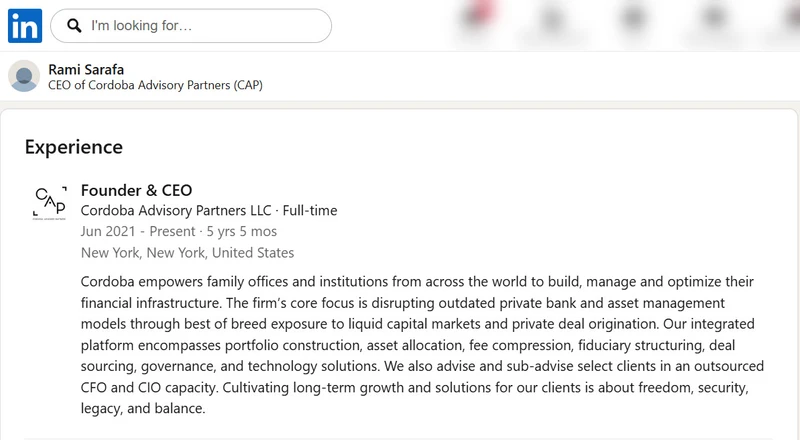The image size is (800, 440).
Task: Open the cut-off nav icon at the far right
Action: (x=791, y=19)
